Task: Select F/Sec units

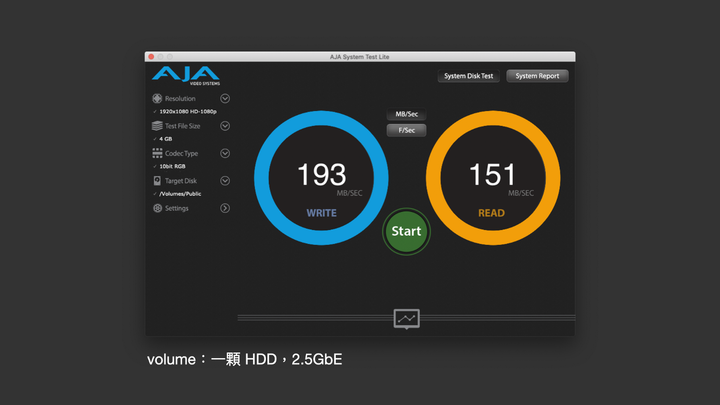Action: click(406, 130)
